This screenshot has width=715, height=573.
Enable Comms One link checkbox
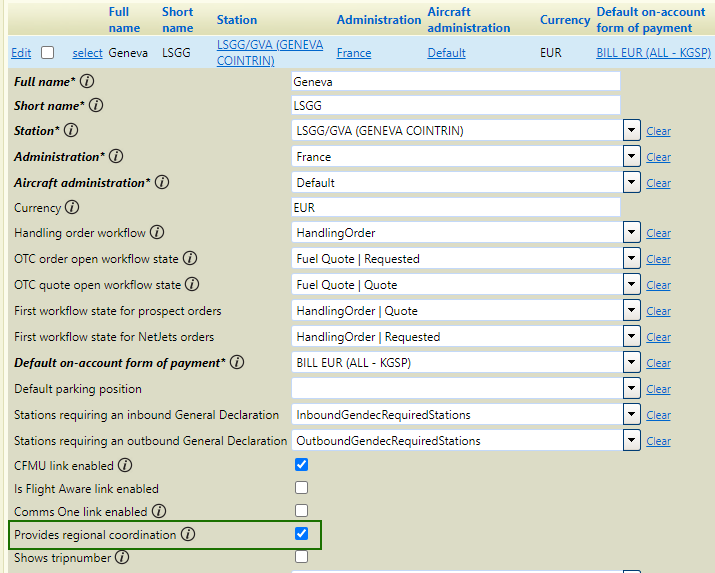pyautogui.click(x=301, y=511)
